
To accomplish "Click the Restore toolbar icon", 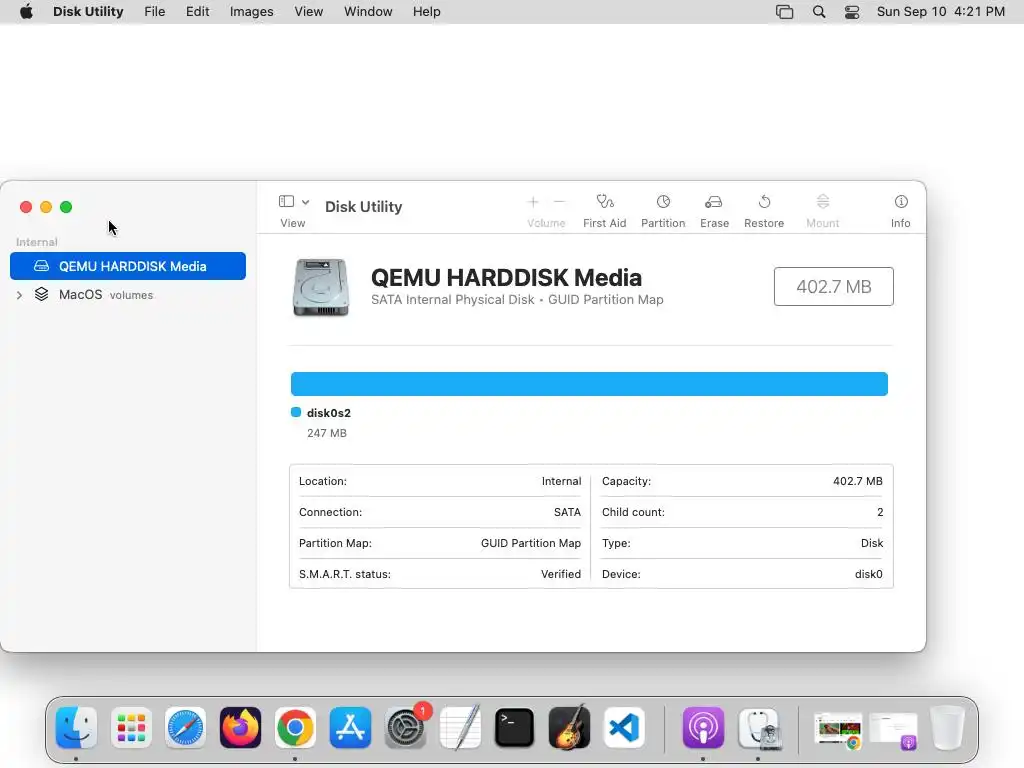I will click(764, 202).
